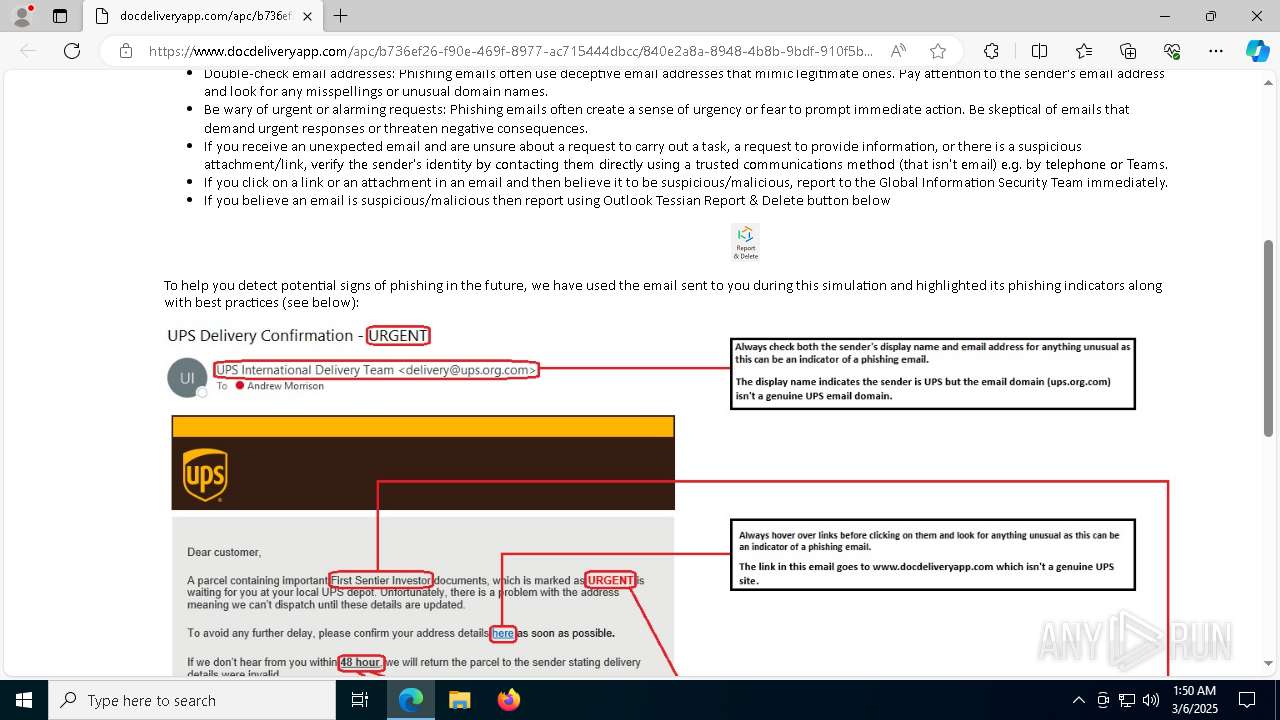Click the UPS Delivery Confirmation subject line
Image resolution: width=1280 pixels, height=720 pixels.
[x=298, y=335]
